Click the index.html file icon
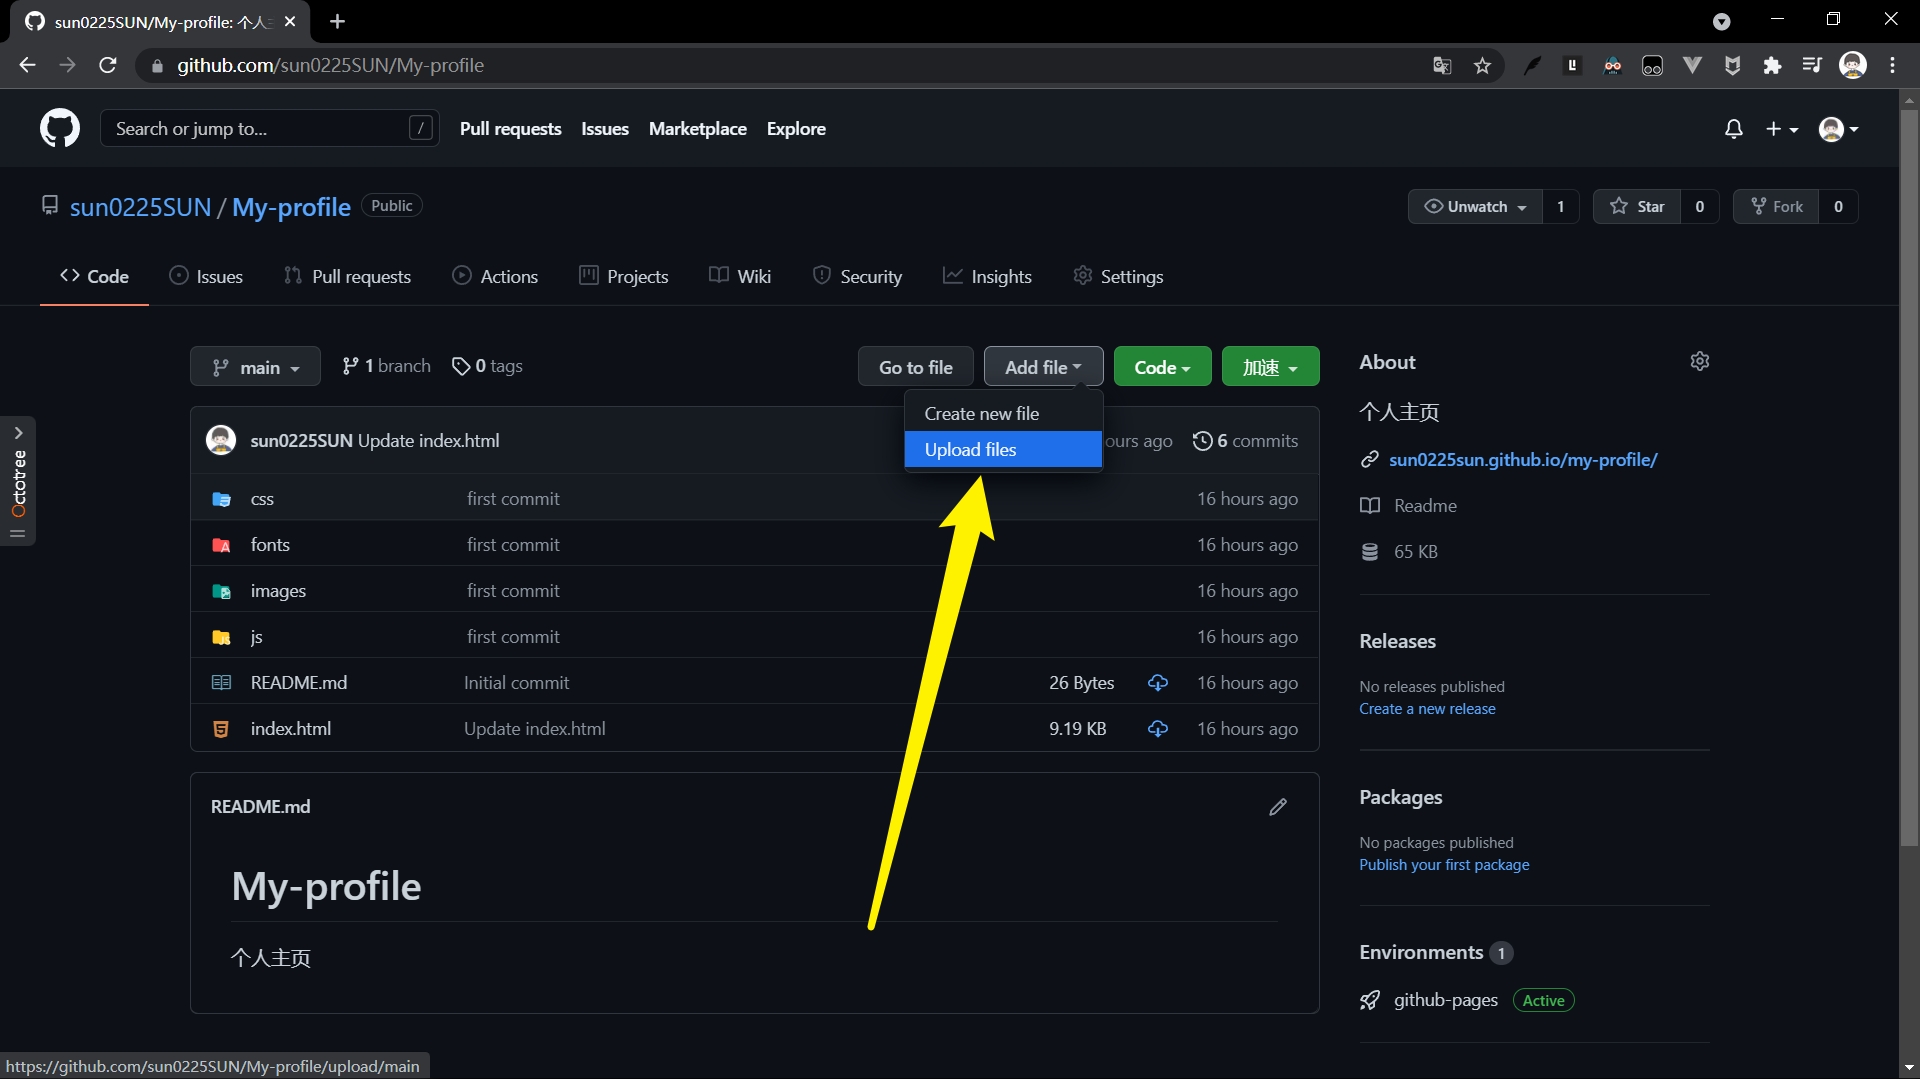Image resolution: width=1920 pixels, height=1079 pixels. 222,729
